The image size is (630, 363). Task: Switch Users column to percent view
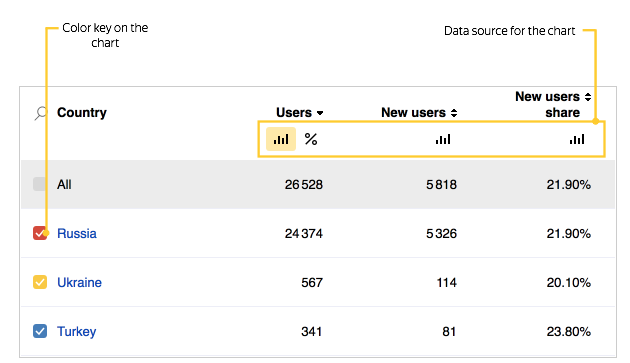[x=311, y=139]
